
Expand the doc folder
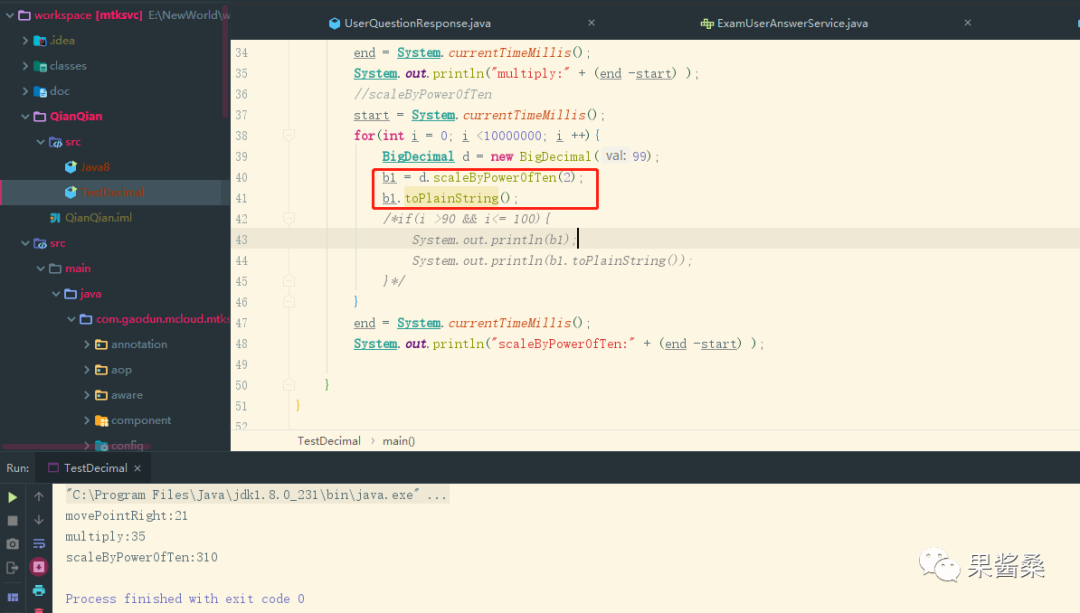tap(25, 91)
